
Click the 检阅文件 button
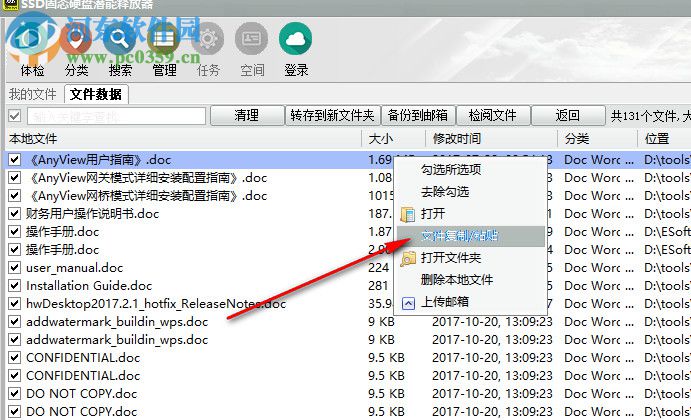click(493, 115)
